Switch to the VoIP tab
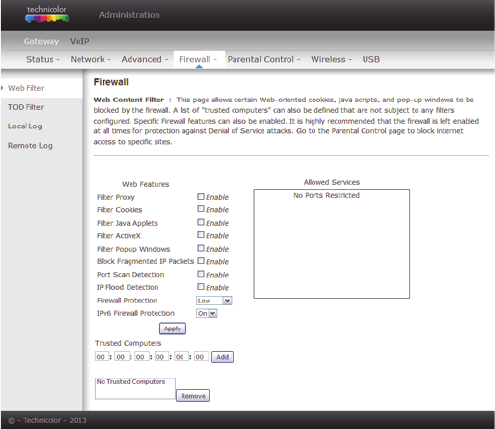 (79, 41)
